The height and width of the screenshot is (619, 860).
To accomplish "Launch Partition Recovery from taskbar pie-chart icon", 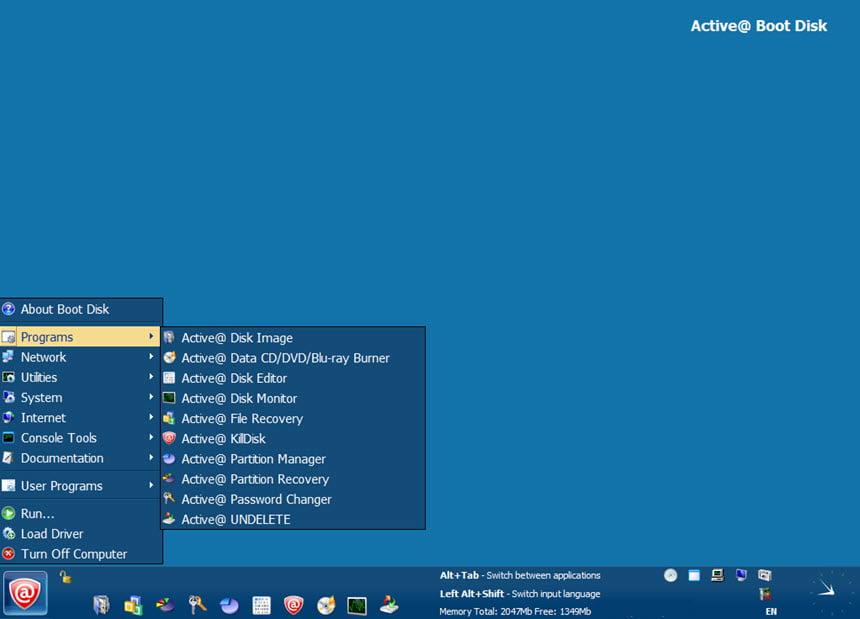I will [165, 605].
